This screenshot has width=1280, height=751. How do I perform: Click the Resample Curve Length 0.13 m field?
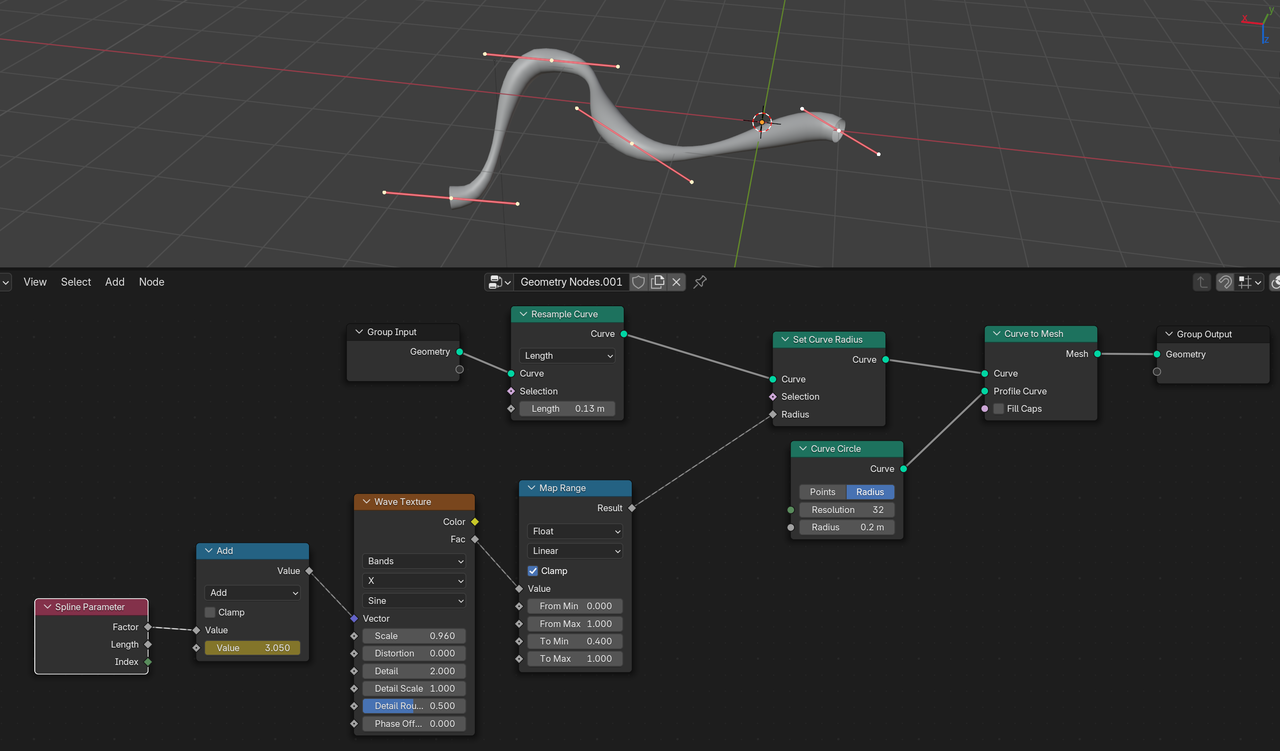[x=567, y=409]
